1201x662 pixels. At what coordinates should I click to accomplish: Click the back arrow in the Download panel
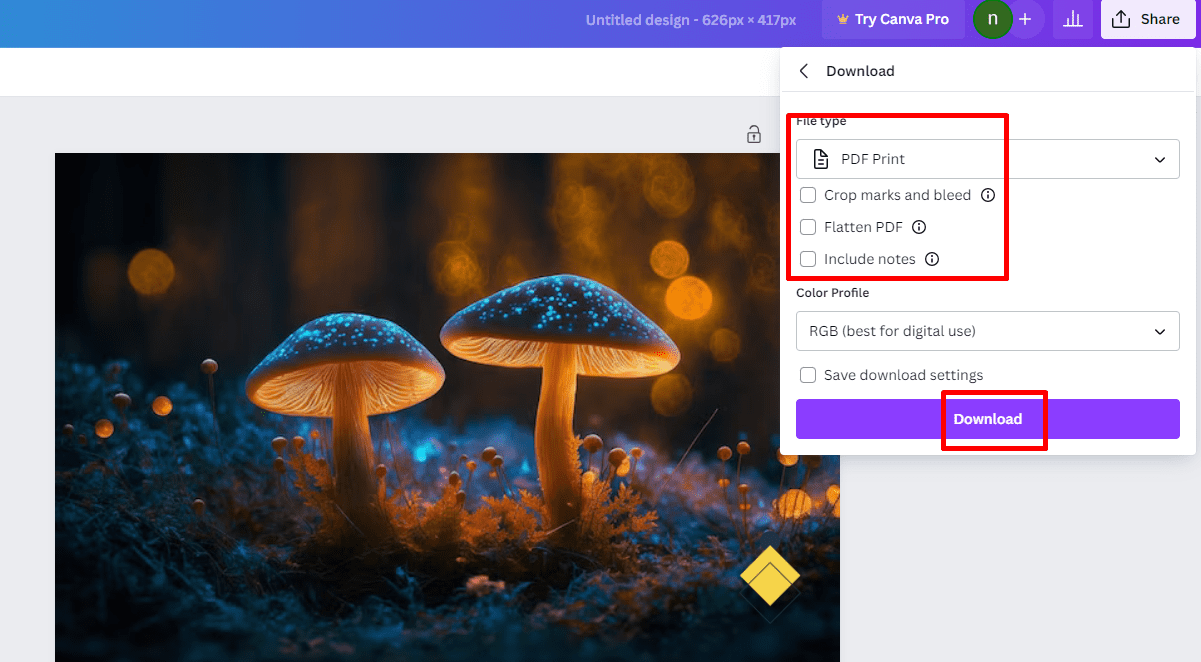(804, 70)
